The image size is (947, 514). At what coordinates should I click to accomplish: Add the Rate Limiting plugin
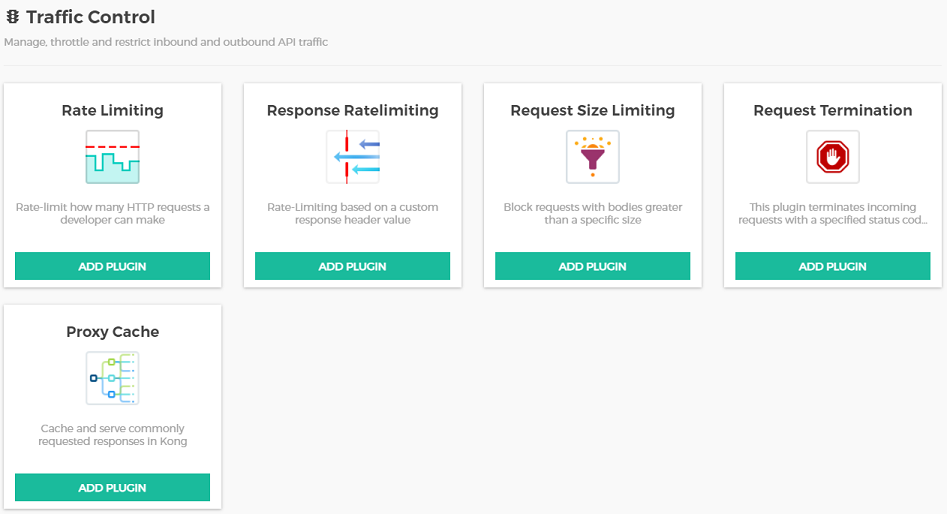tap(112, 266)
